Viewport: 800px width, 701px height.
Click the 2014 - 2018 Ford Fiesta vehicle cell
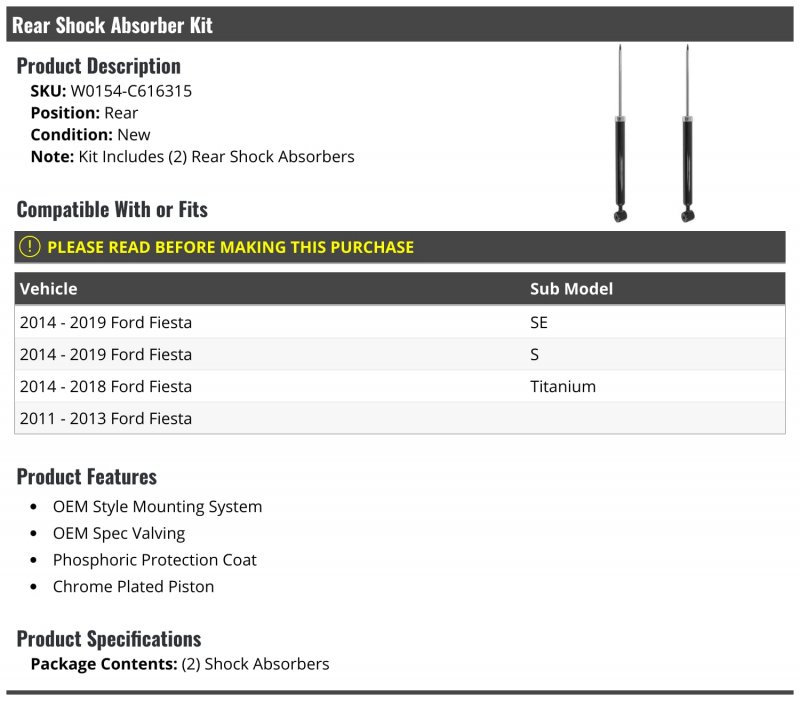point(106,386)
